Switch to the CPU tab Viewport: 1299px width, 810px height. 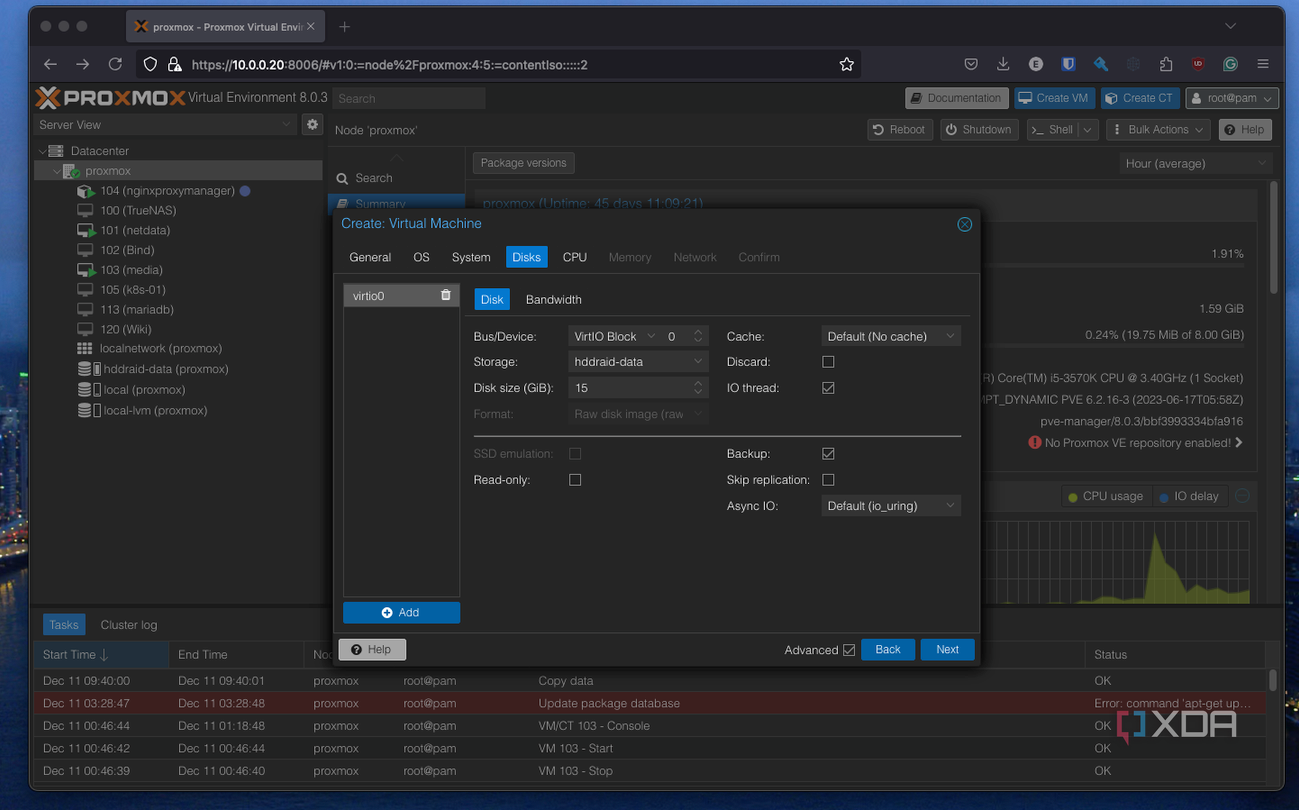574,257
